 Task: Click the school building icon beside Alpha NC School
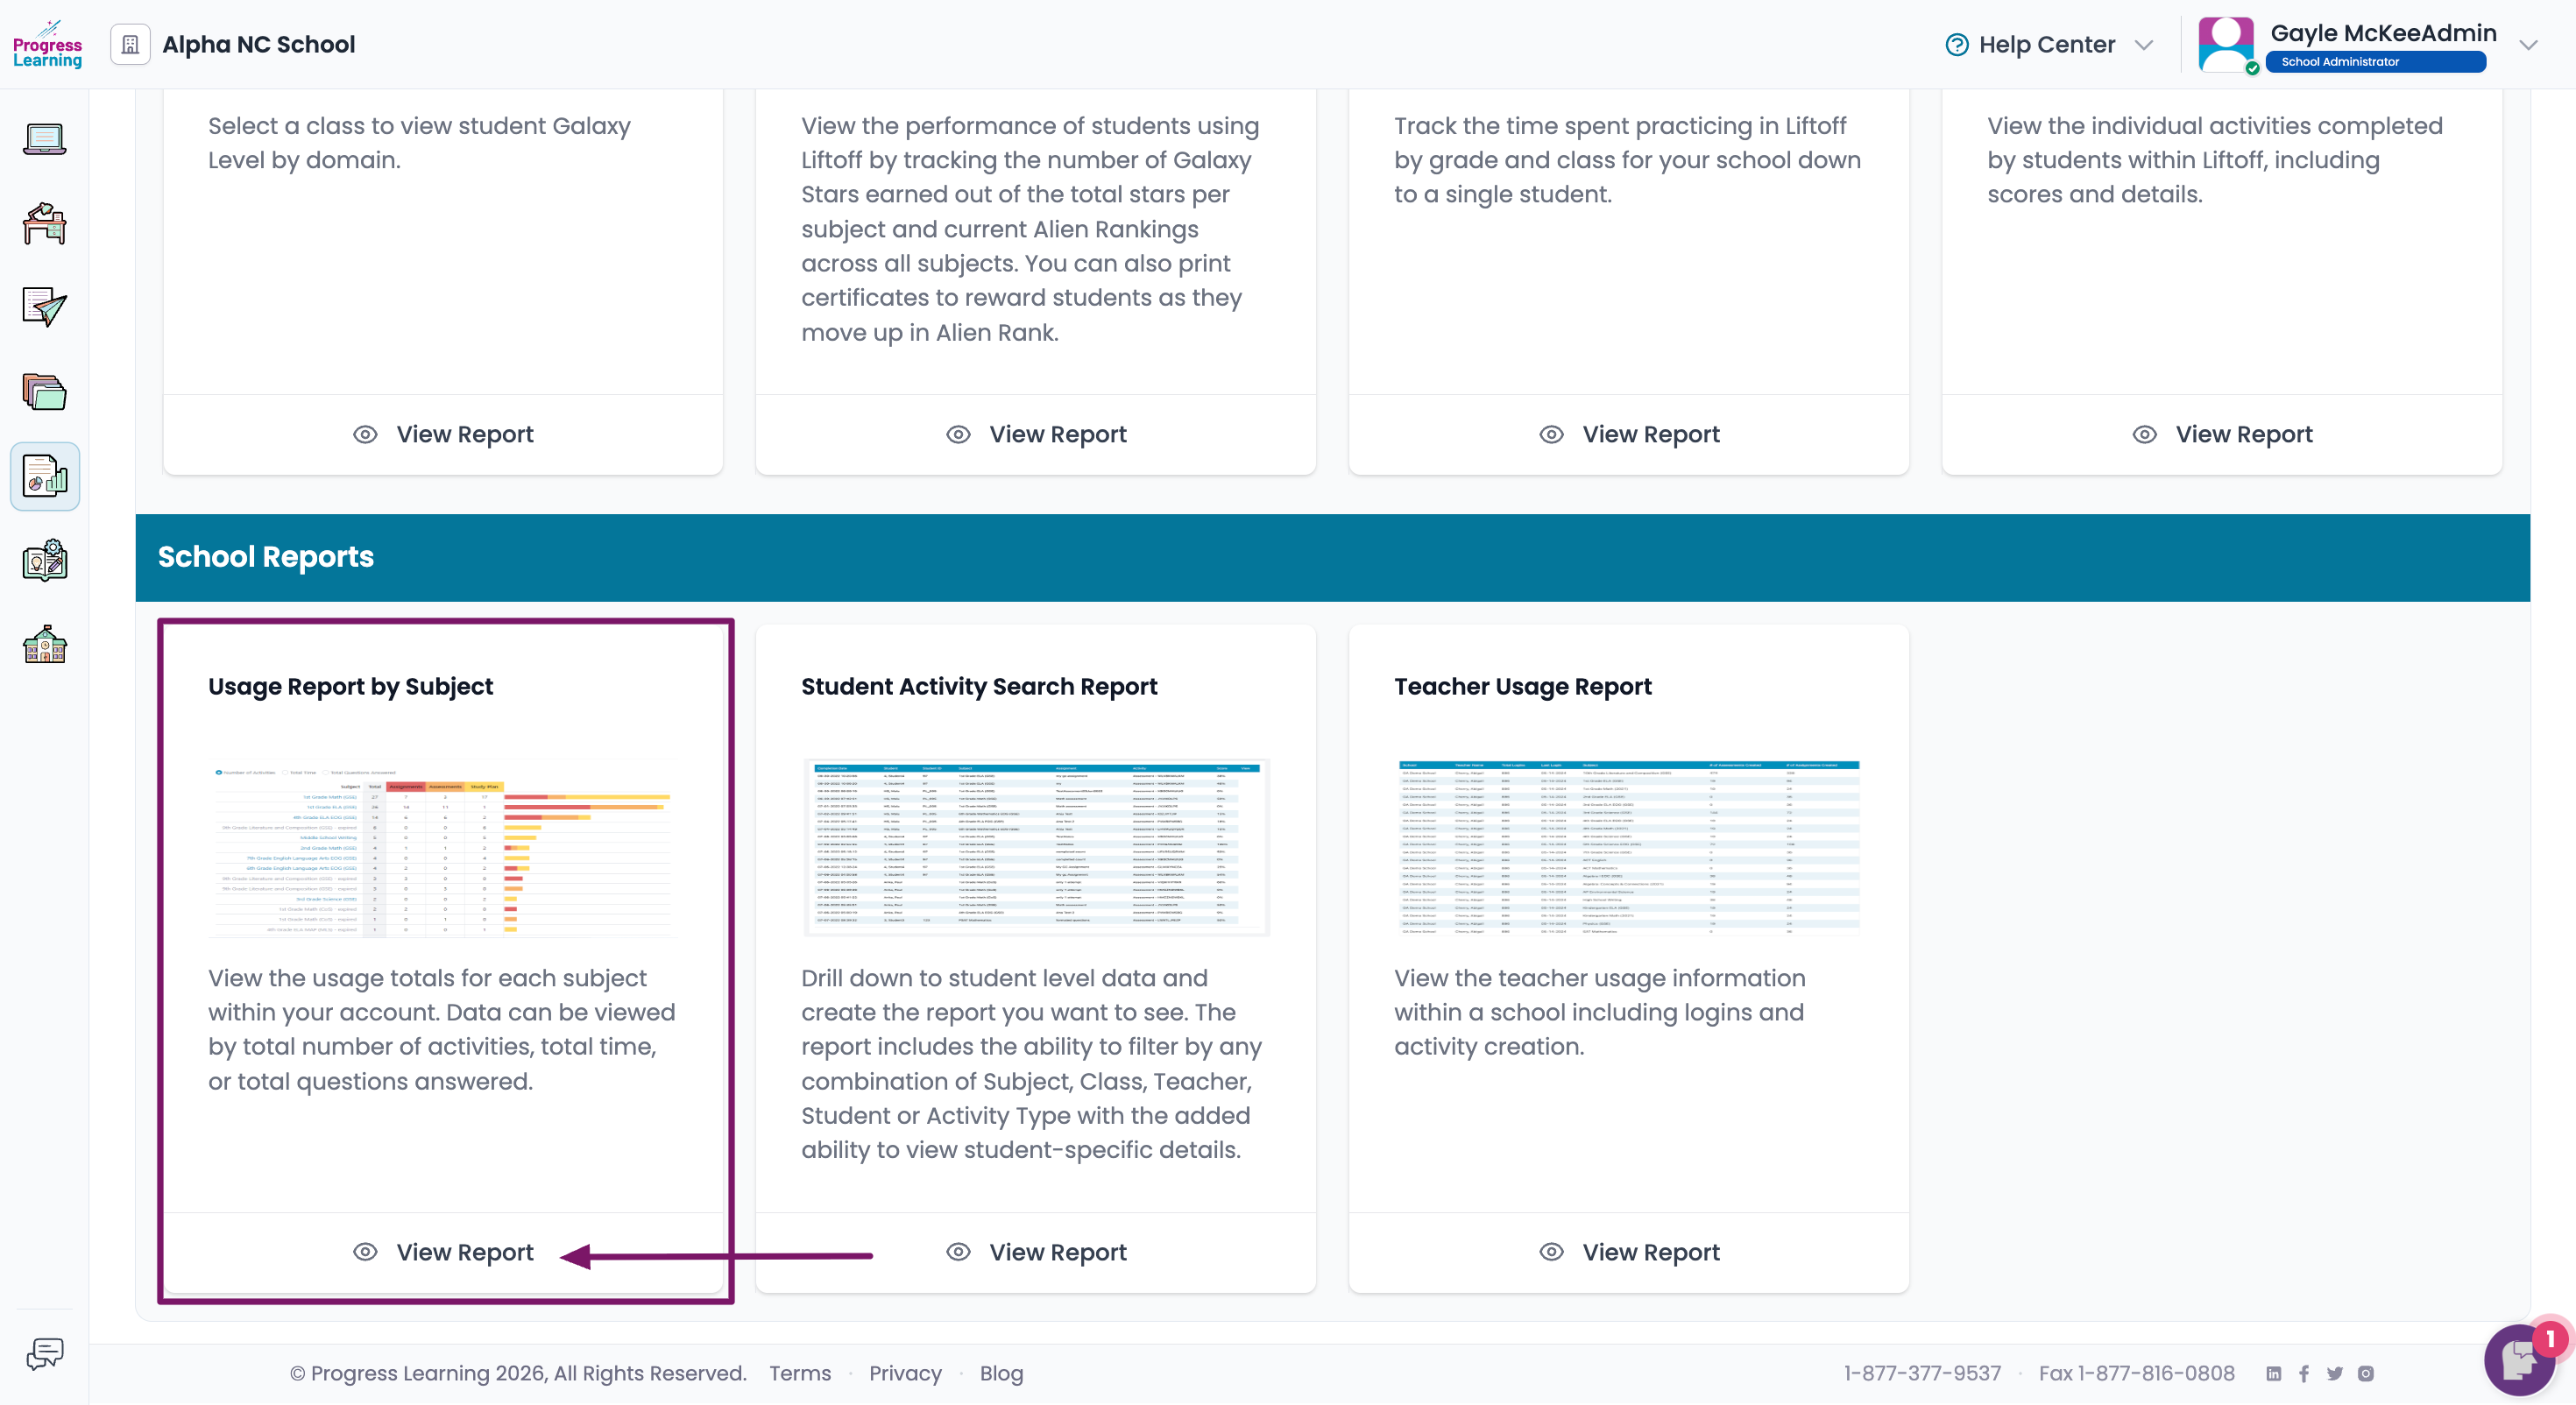tap(130, 45)
